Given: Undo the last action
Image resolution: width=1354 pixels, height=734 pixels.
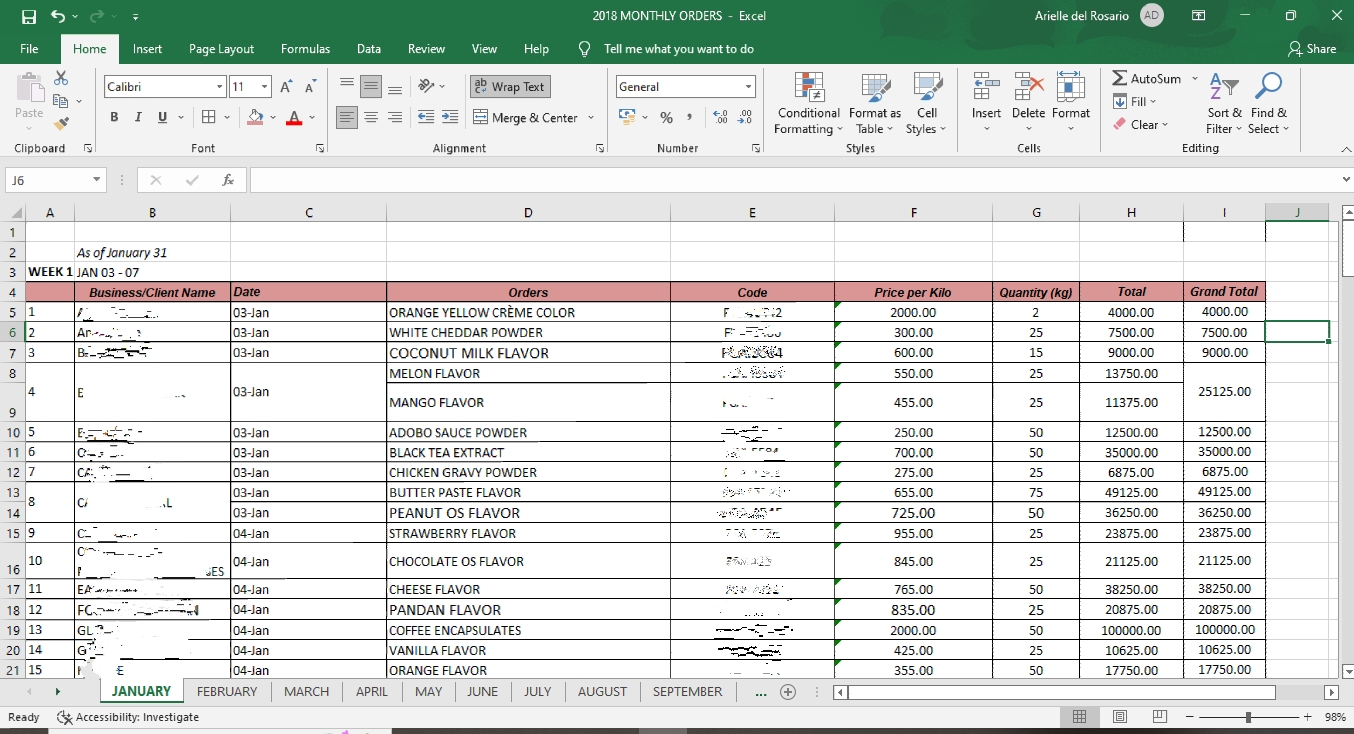Looking at the screenshot, I should pyautogui.click(x=58, y=16).
